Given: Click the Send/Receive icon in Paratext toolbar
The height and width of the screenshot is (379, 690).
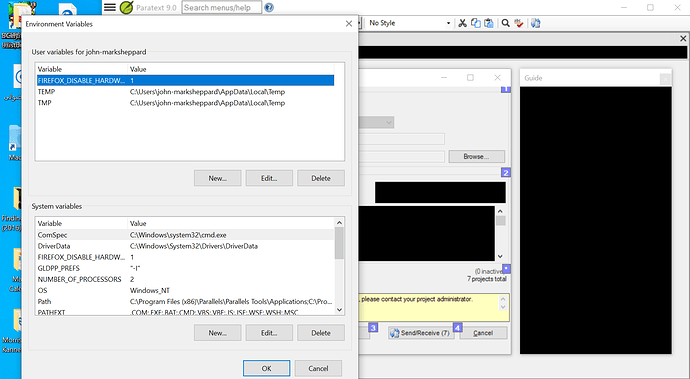Looking at the screenshot, I should pyautogui.click(x=535, y=23).
